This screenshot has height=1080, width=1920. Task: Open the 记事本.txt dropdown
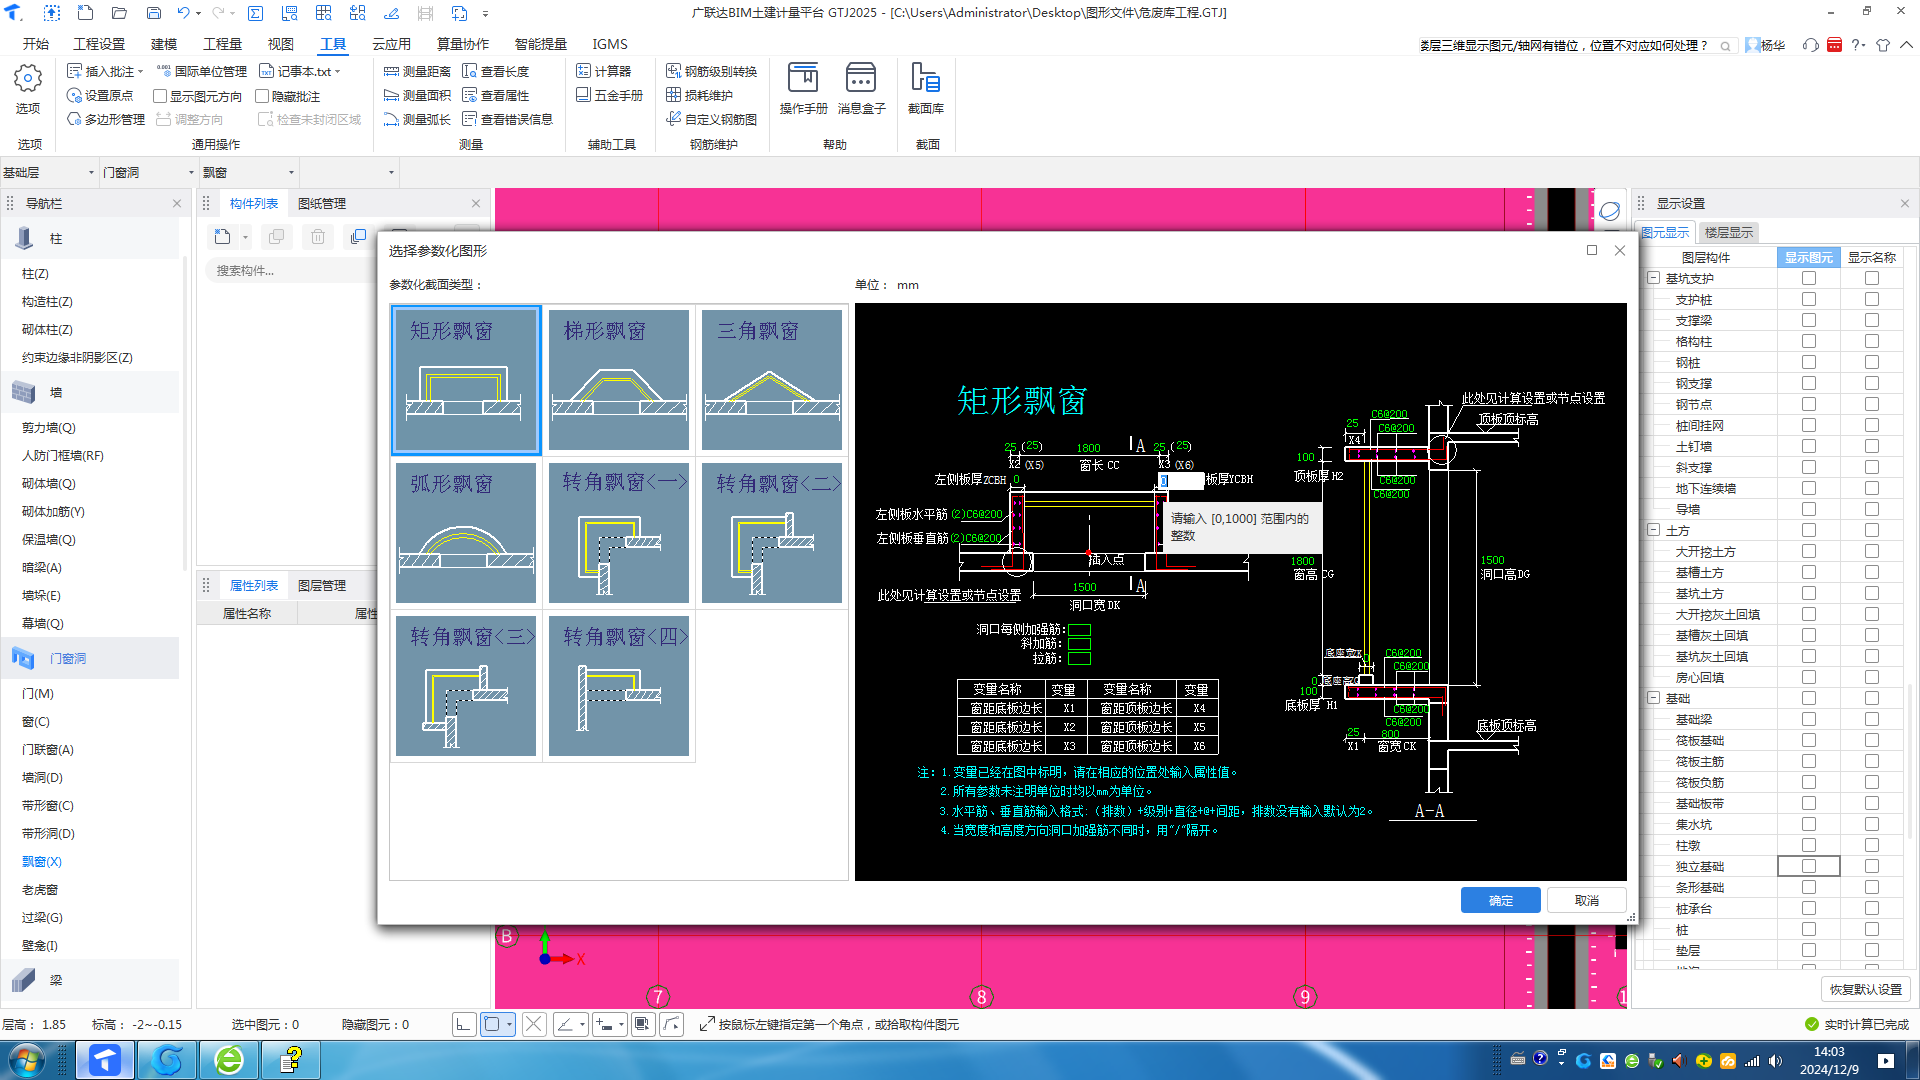coord(338,72)
